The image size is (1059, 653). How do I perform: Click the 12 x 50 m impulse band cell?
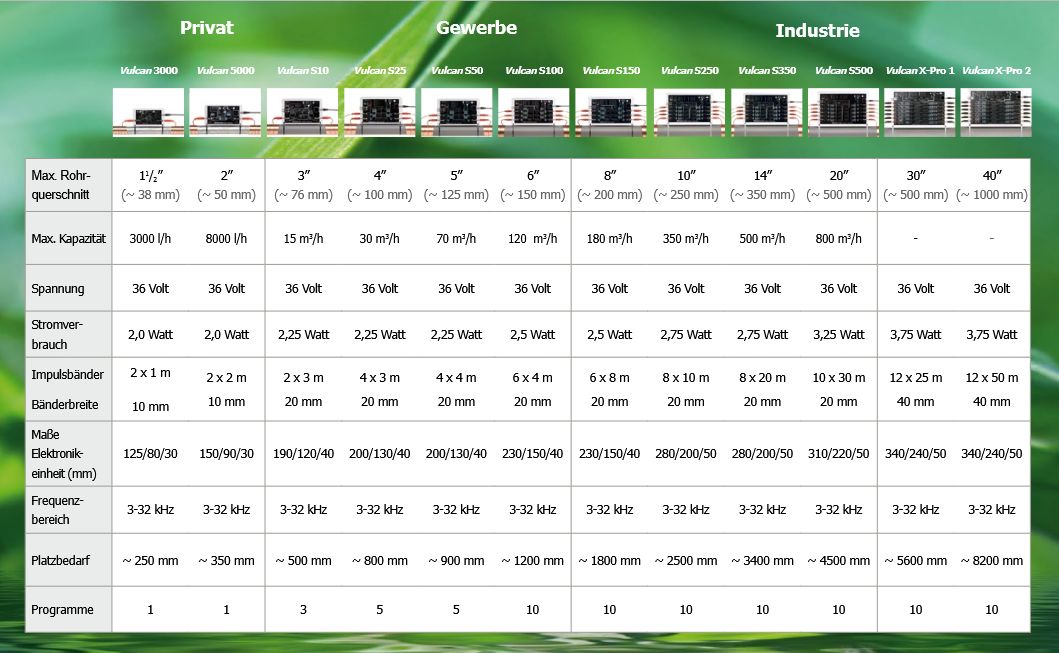(991, 377)
